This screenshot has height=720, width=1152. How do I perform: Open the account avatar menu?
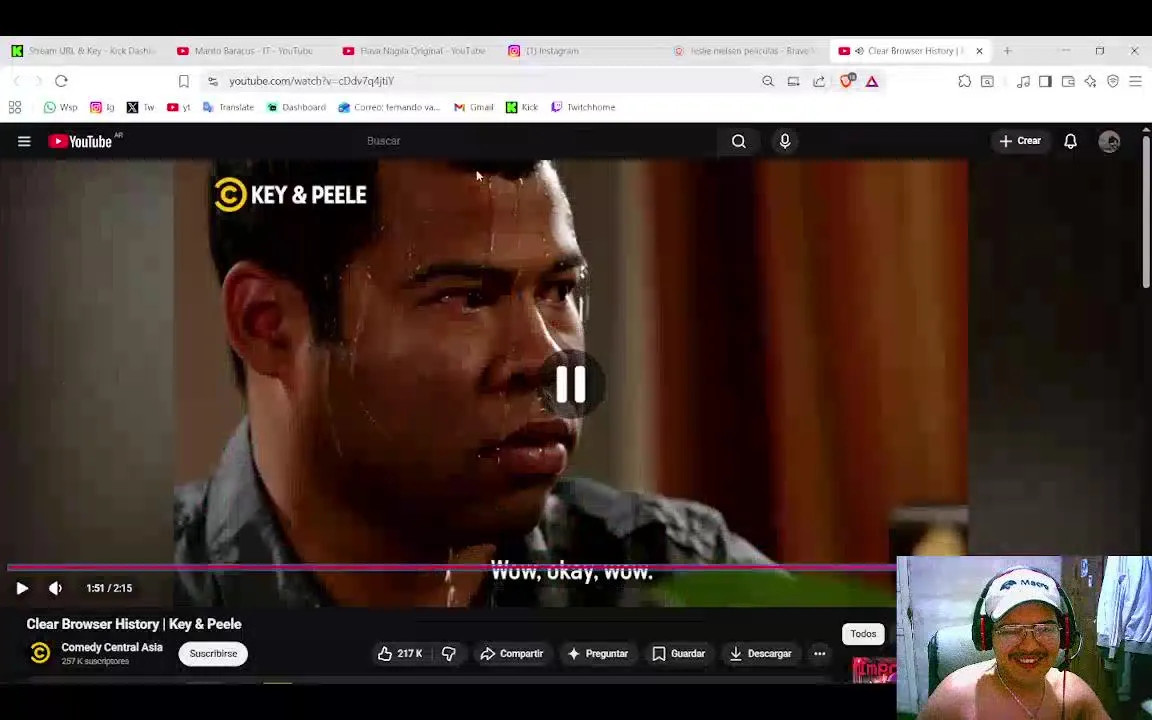(1109, 141)
